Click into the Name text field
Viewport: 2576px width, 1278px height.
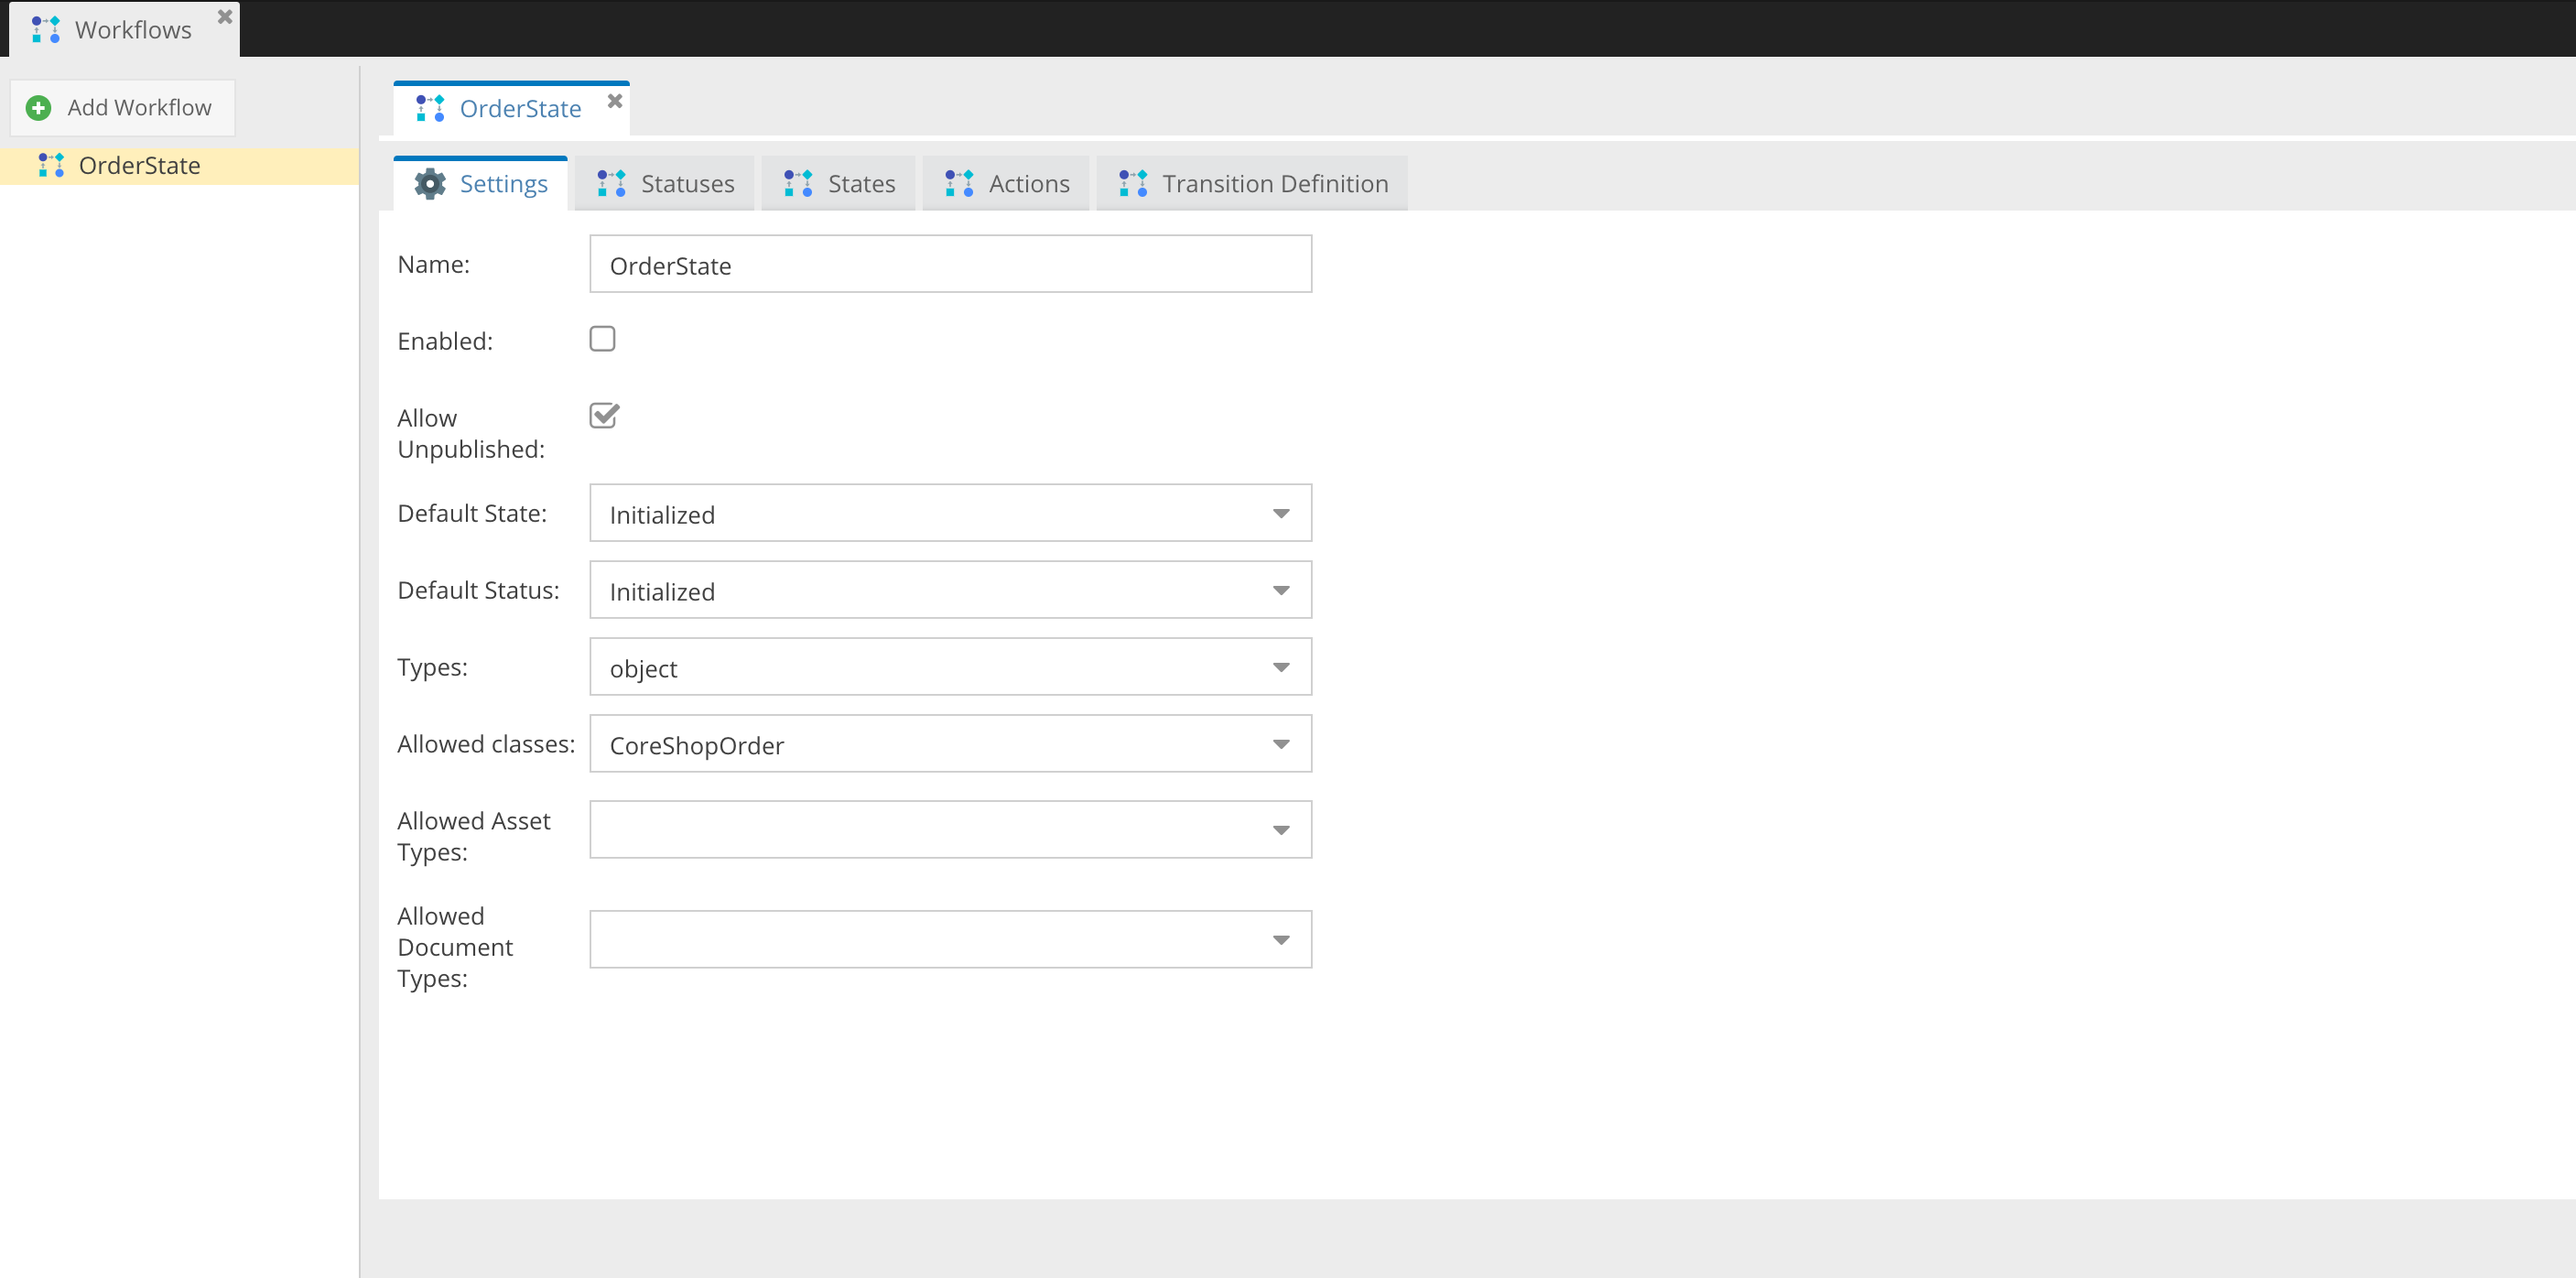pyautogui.click(x=950, y=265)
